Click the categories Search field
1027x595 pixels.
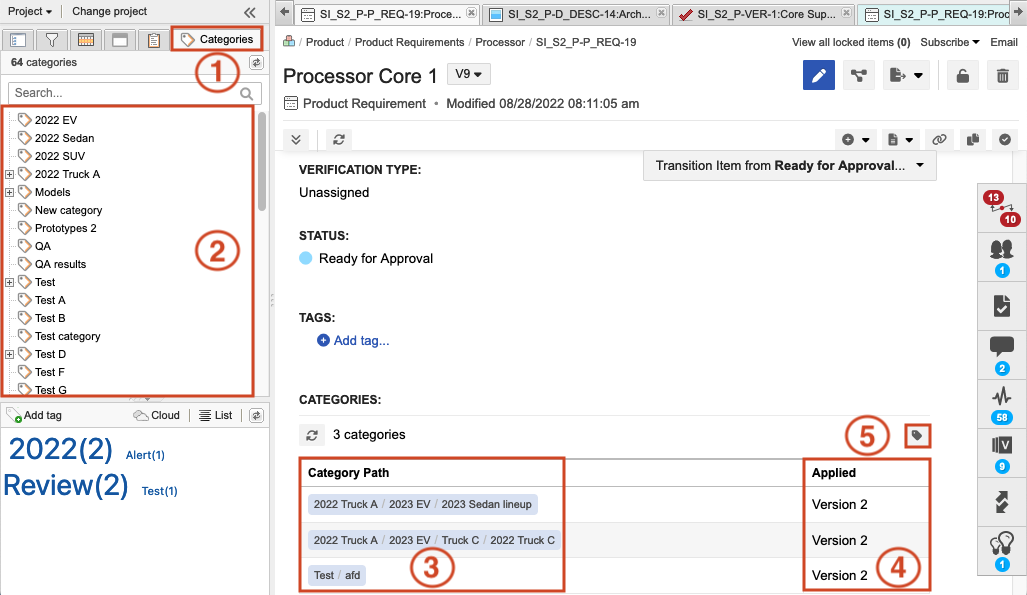(x=124, y=93)
